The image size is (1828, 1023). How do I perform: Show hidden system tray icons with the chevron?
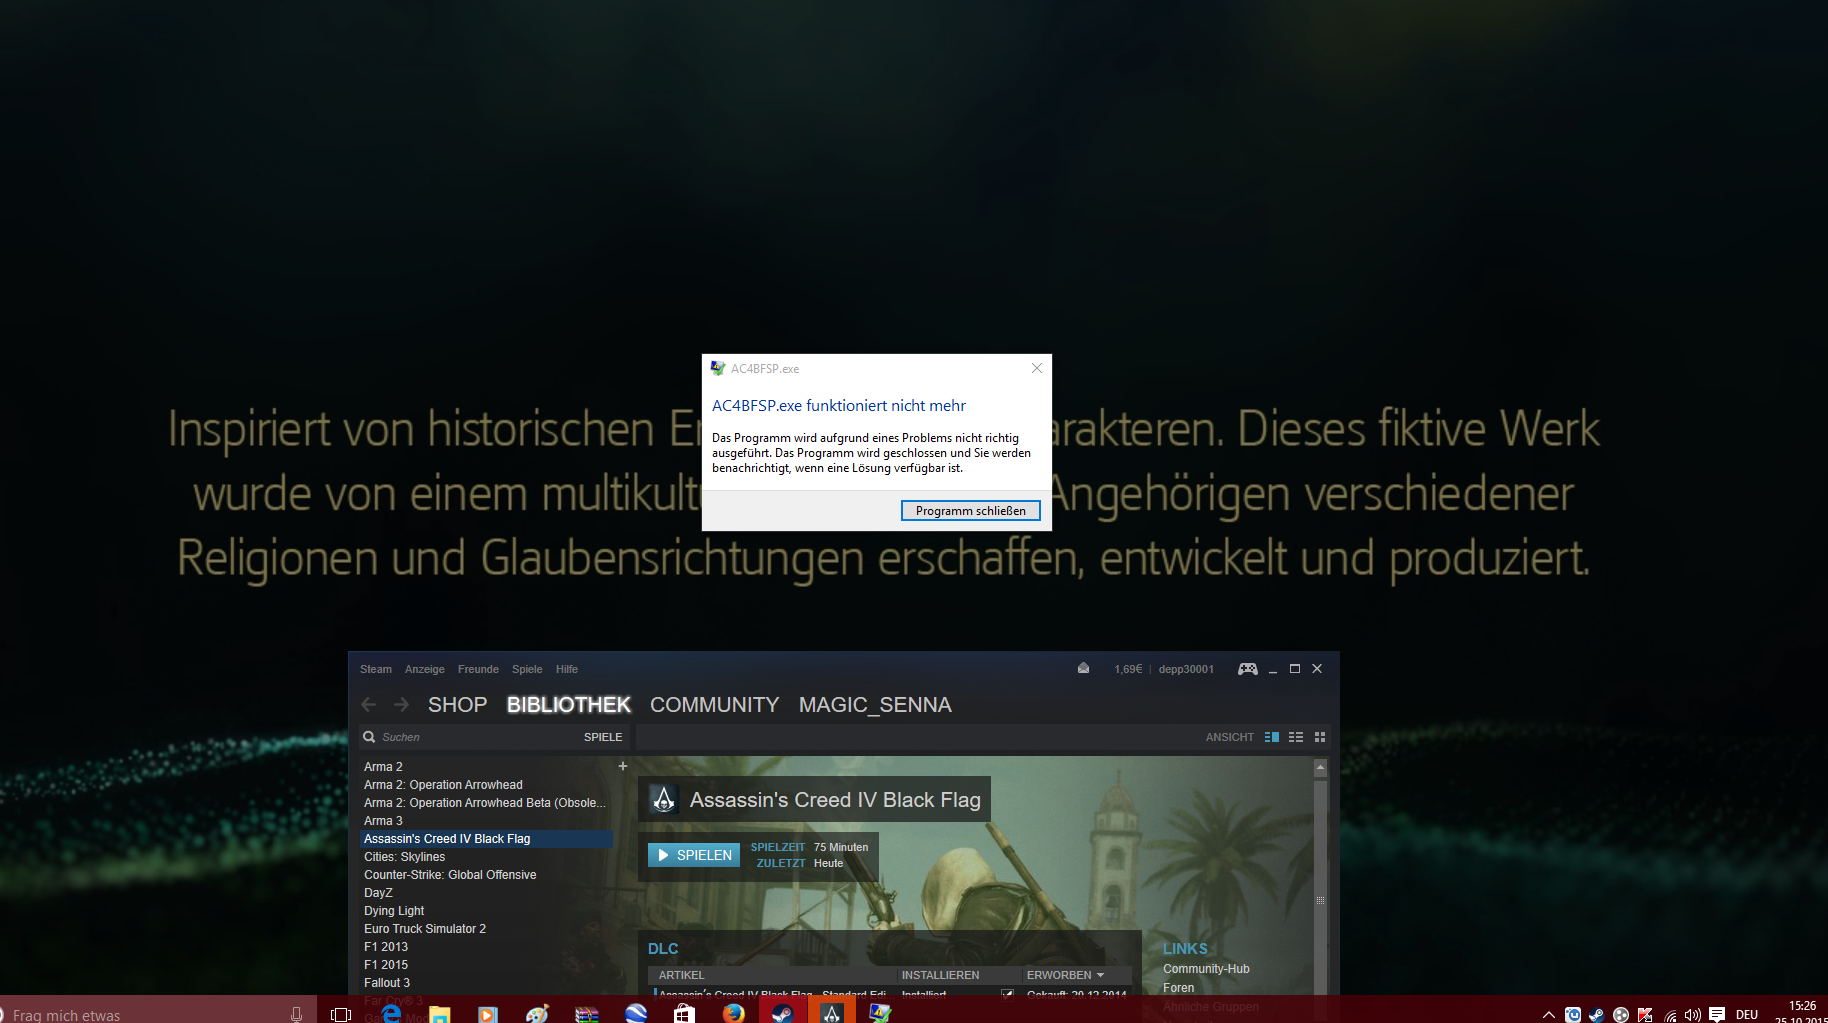tap(1549, 1015)
